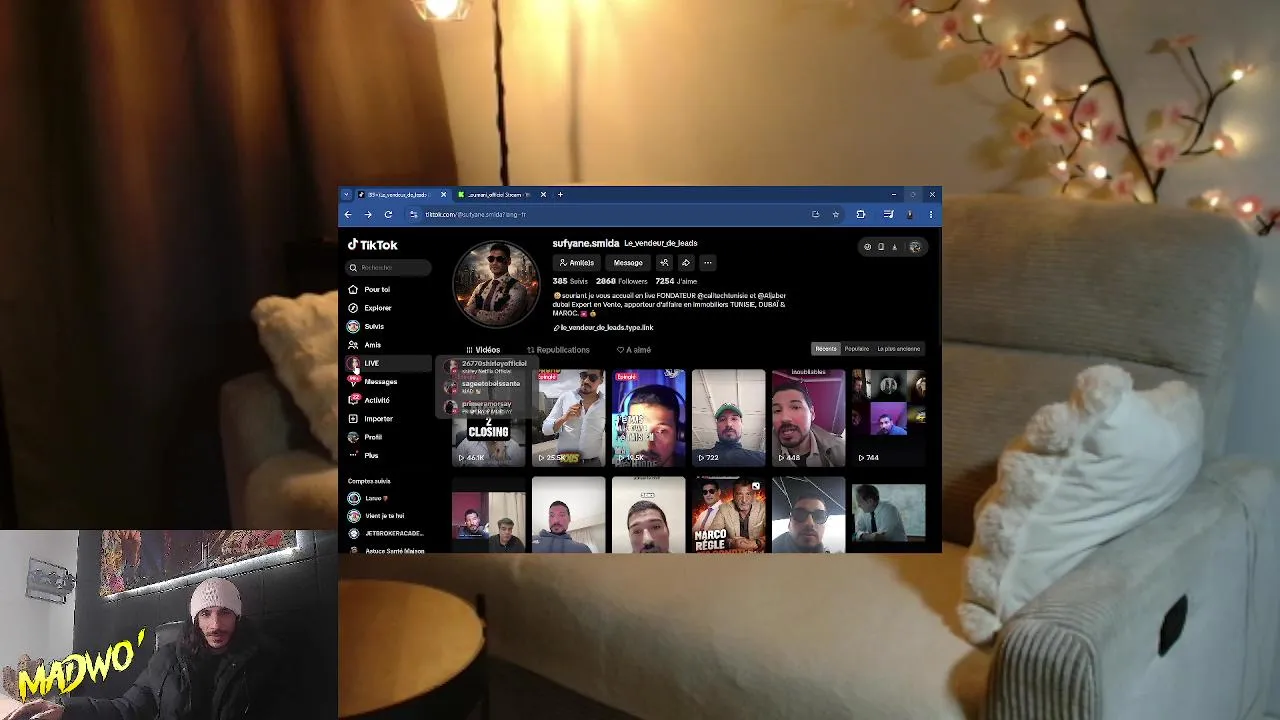Open the video with 744 views
The width and height of the screenshot is (1280, 720).
coord(888,418)
